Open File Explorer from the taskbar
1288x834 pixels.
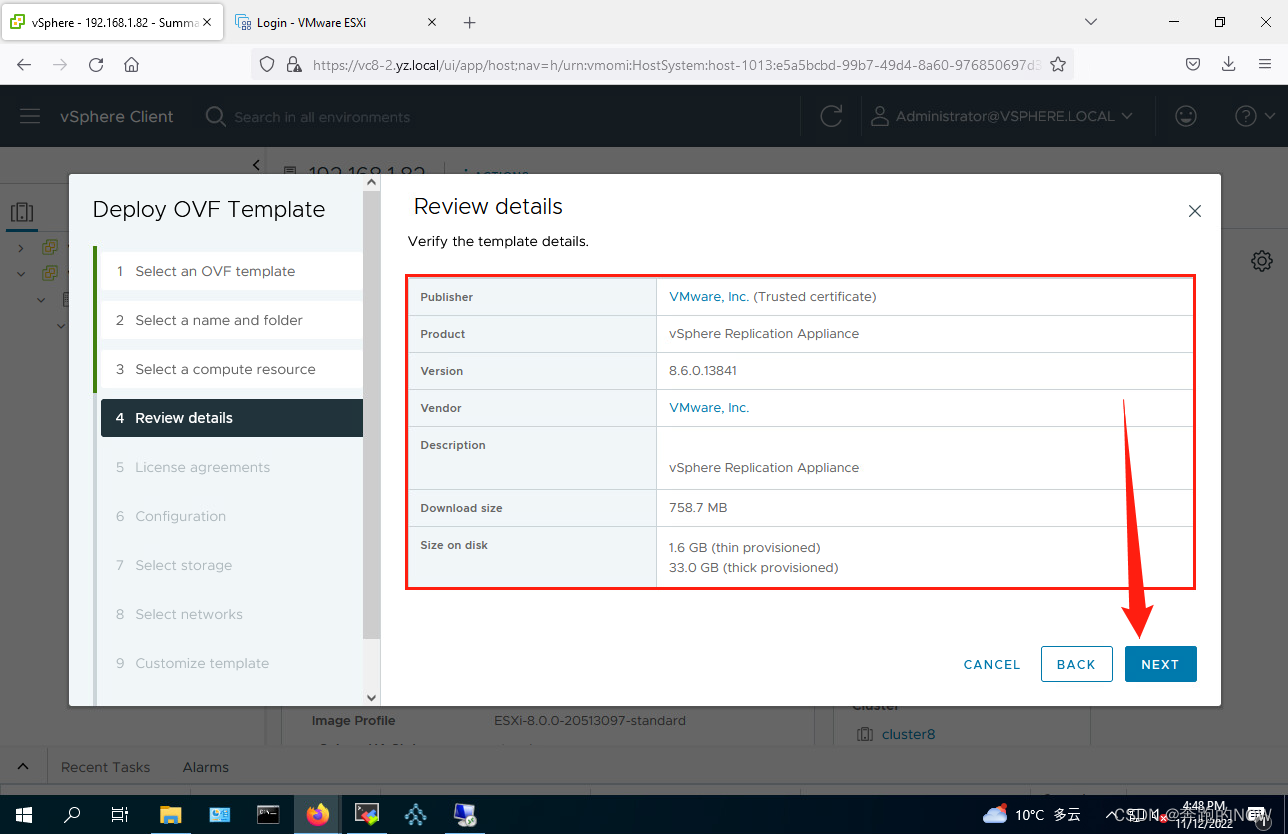coord(171,814)
